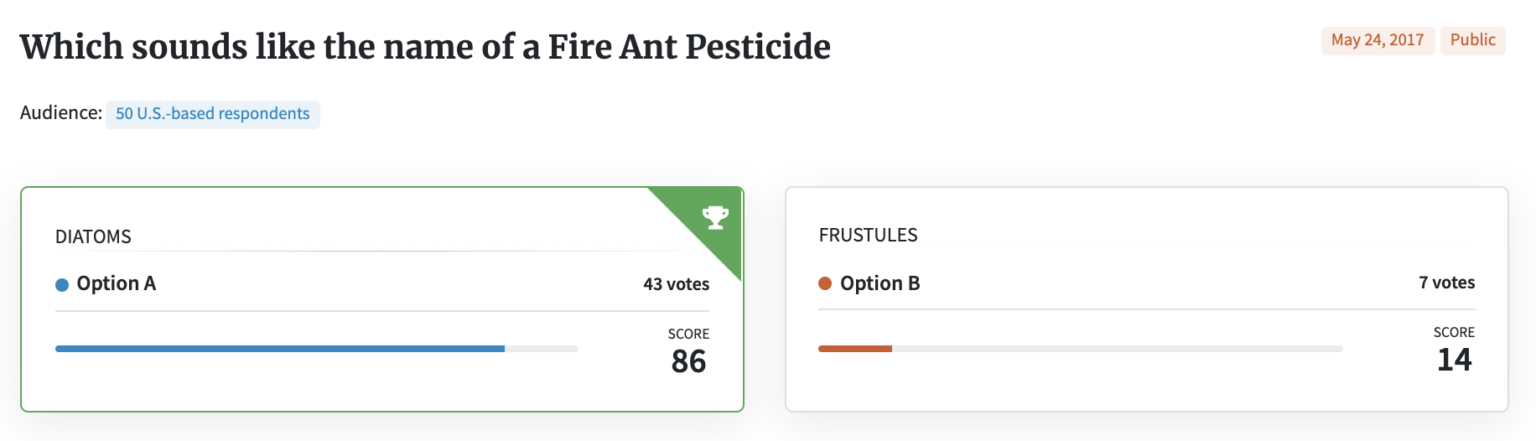Image resolution: width=1536 pixels, height=441 pixels.
Task: Click the blue Option A score bar
Action: [280, 348]
